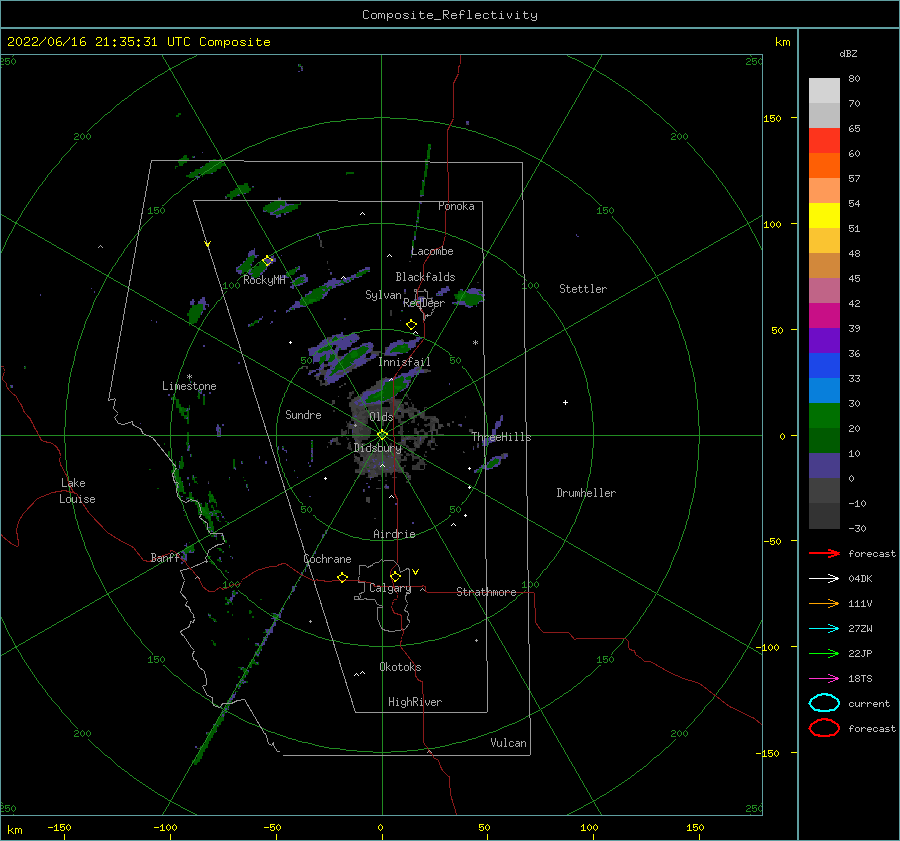Select the yellow 54 dBZ color swatch
Image resolution: width=900 pixels, height=841 pixels.
[x=824, y=215]
